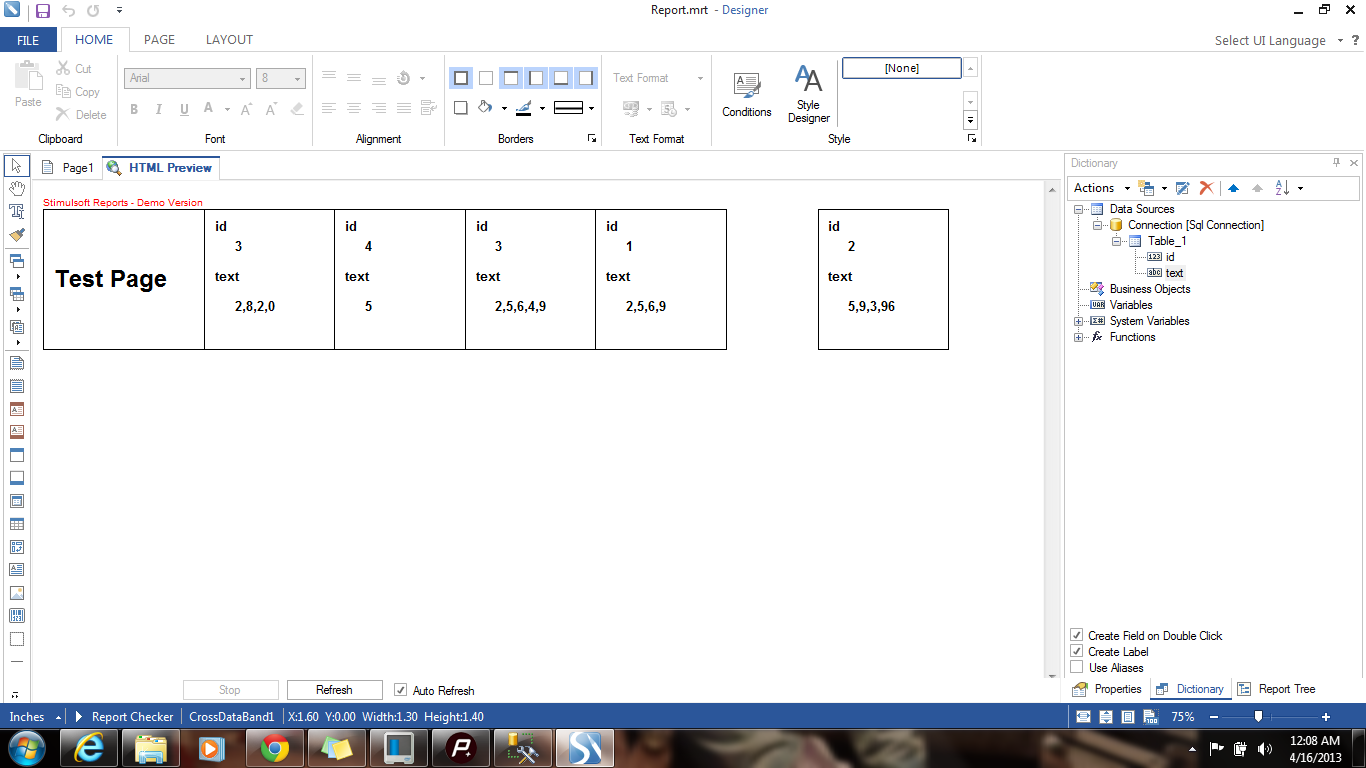This screenshot has height=768, width=1366.
Task: Insert an Image component from the toolbox
Action: [x=16, y=593]
